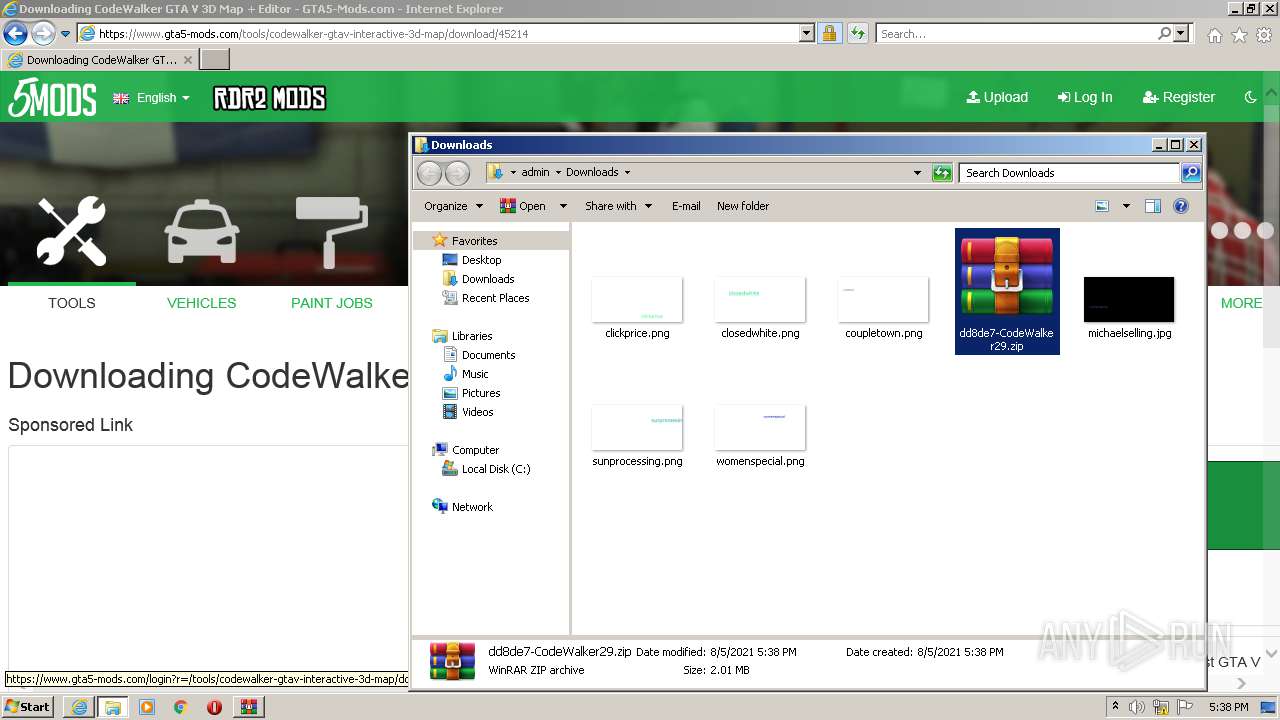Open Explorer help icon
Image resolution: width=1280 pixels, height=720 pixels.
1181,206
